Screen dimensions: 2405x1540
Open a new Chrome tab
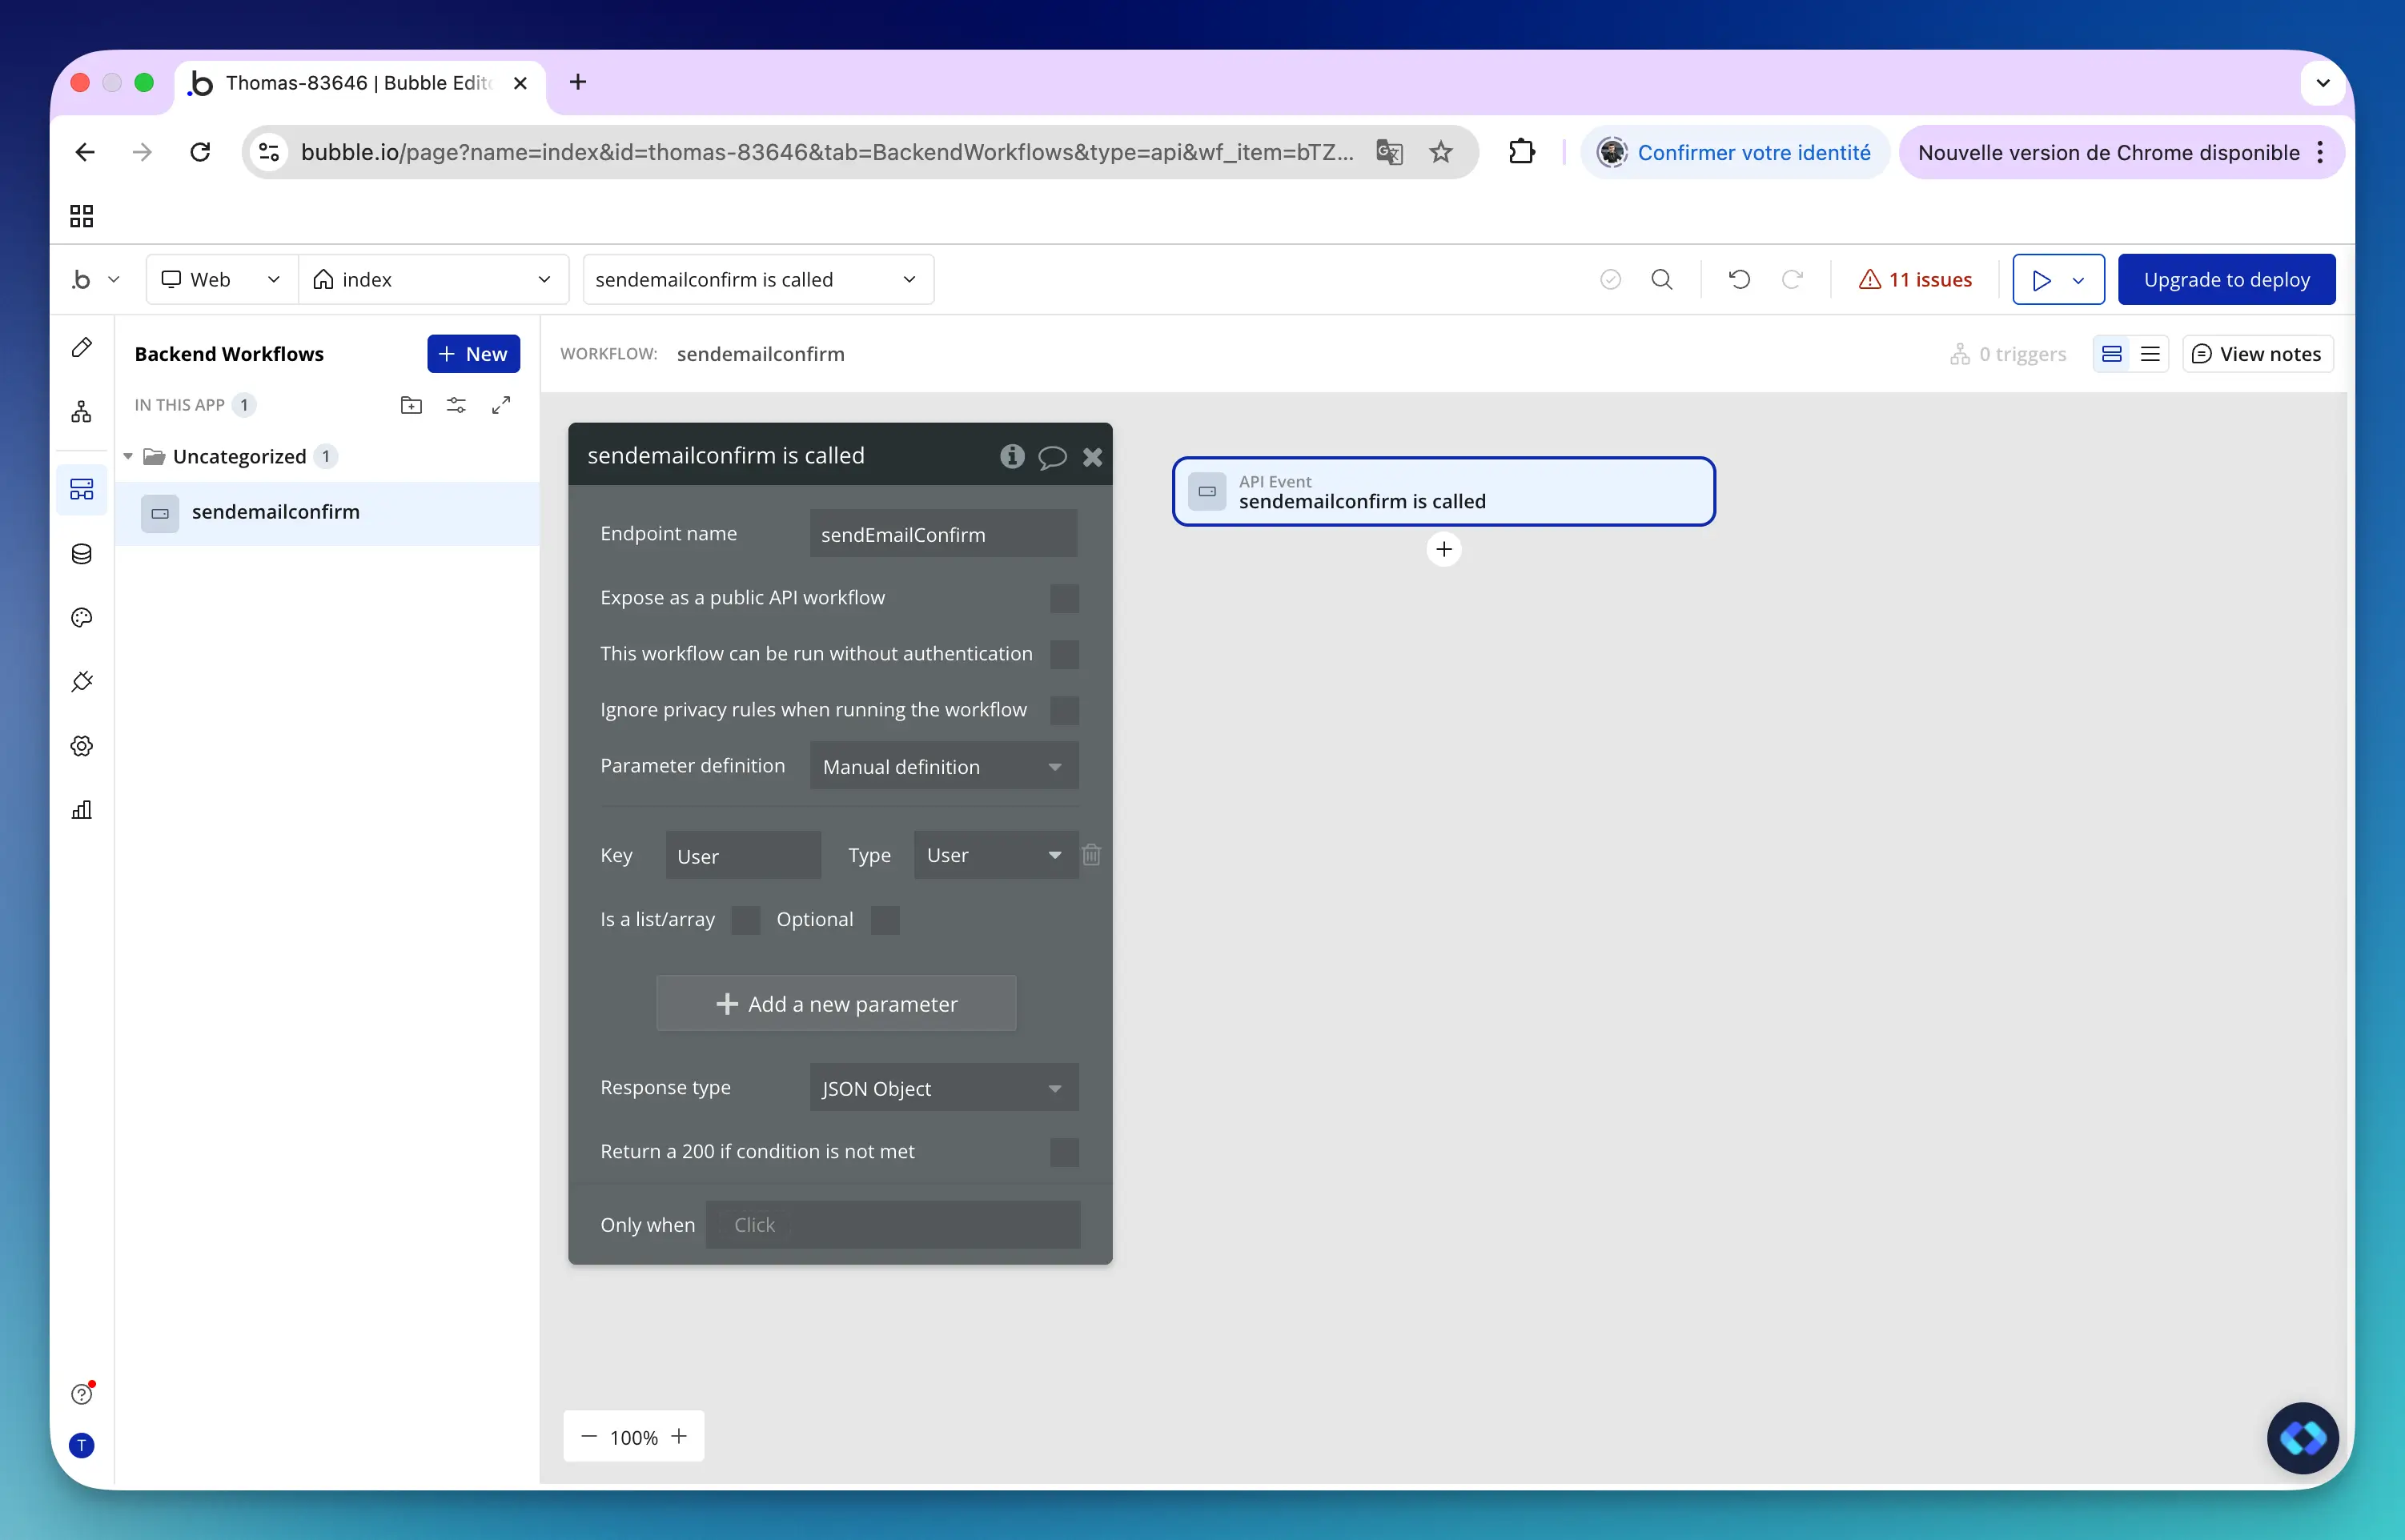point(578,83)
